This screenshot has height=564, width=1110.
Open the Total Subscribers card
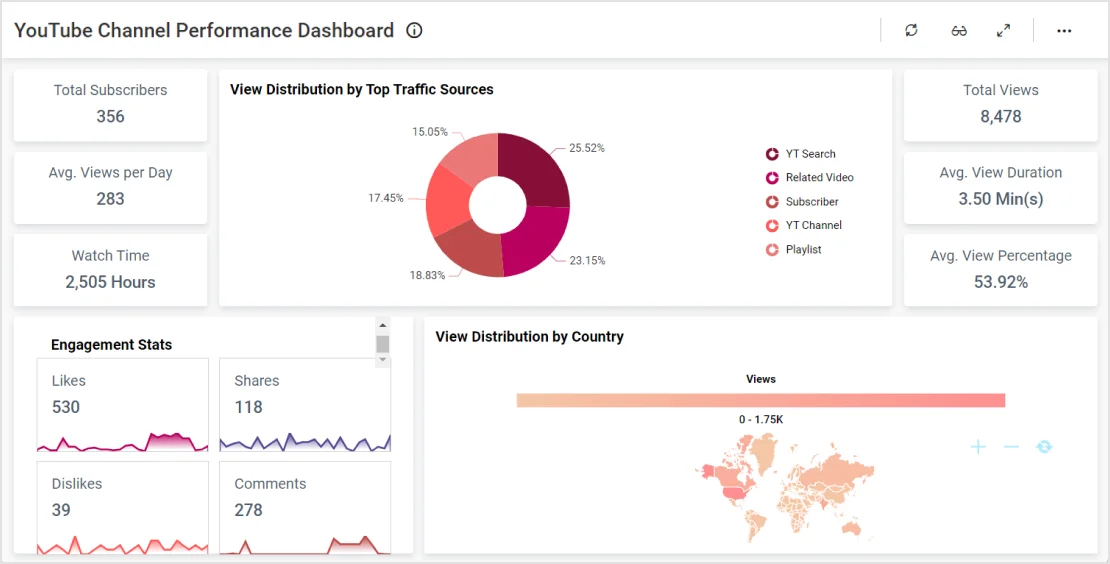[x=110, y=104]
